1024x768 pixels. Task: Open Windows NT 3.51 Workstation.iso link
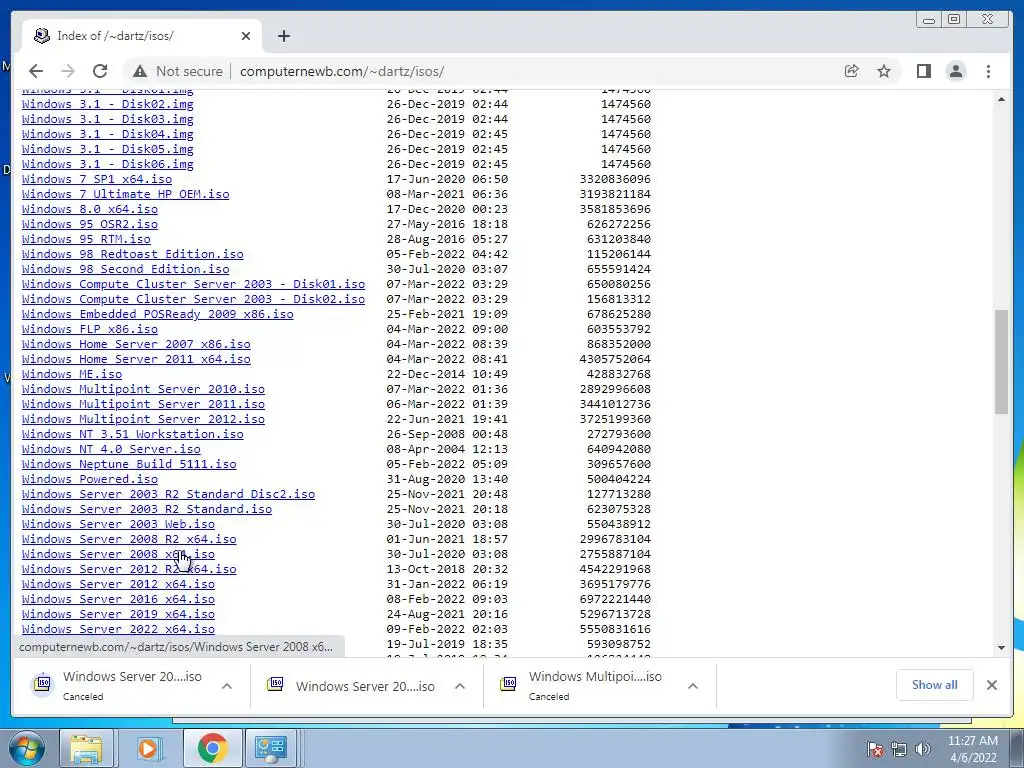(x=133, y=434)
